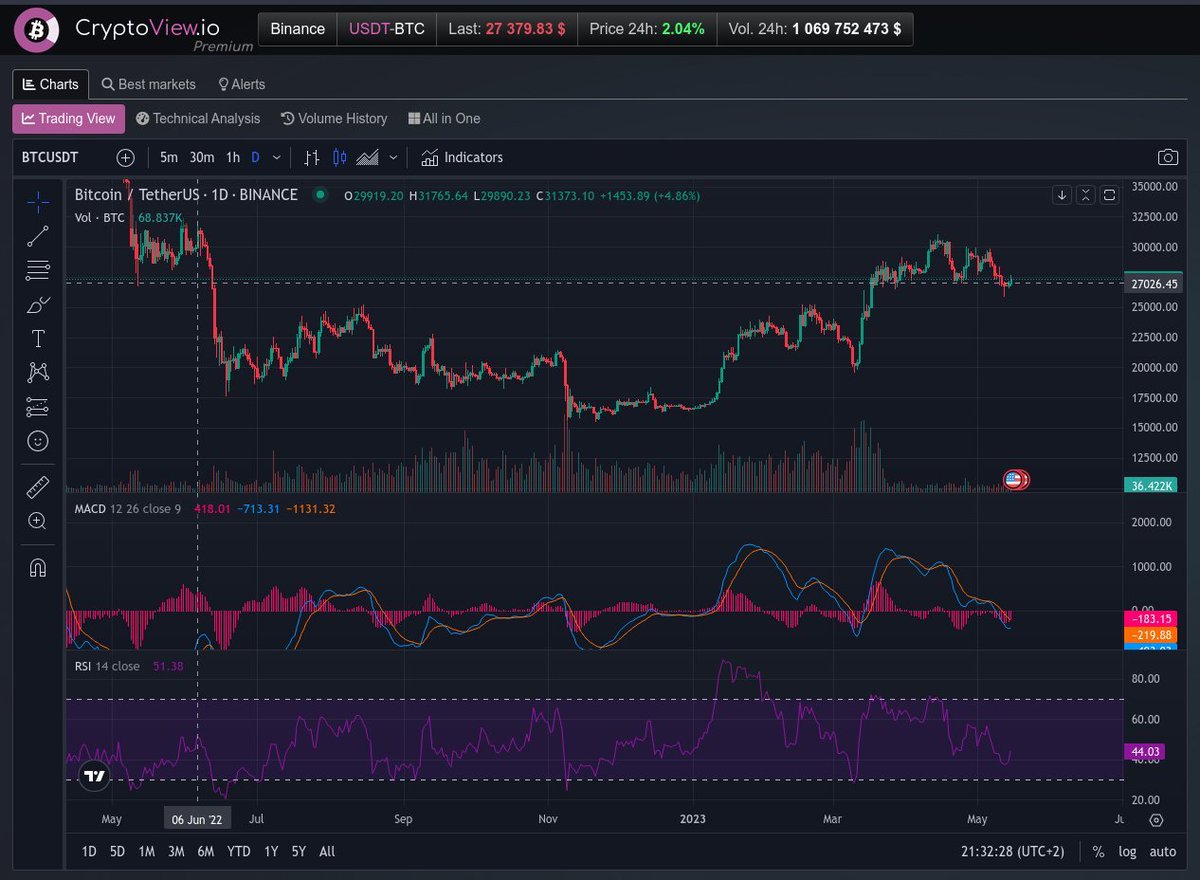This screenshot has width=1200, height=880.
Task: Open the Binance exchange selector
Action: pos(298,29)
